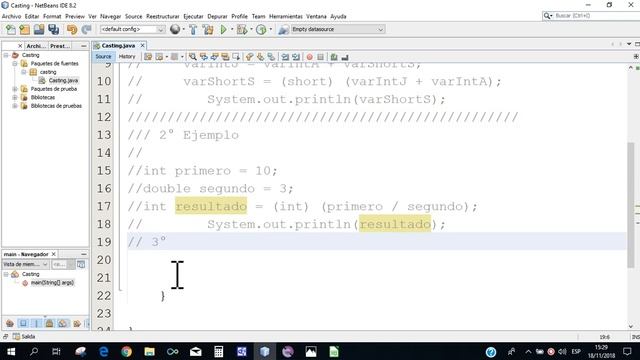Switch to the Casting.java editor tab
This screenshot has width=640, height=360.
[x=118, y=46]
